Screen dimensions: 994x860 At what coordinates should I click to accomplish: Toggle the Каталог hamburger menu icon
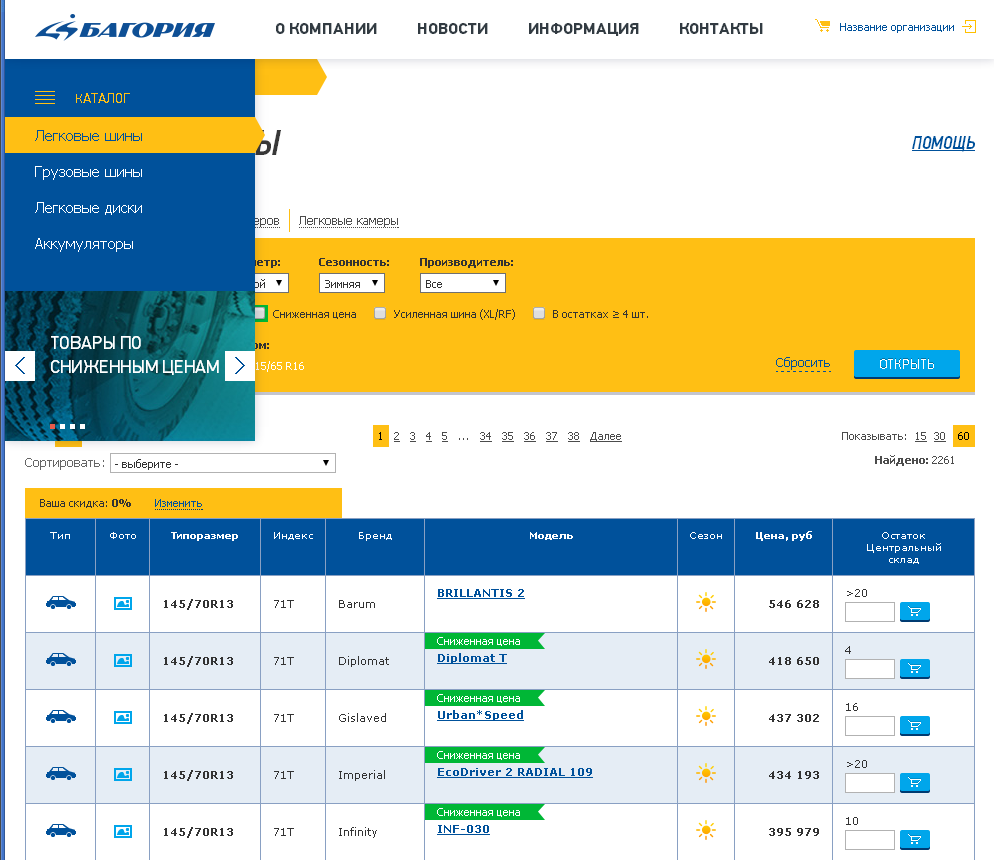pos(45,98)
